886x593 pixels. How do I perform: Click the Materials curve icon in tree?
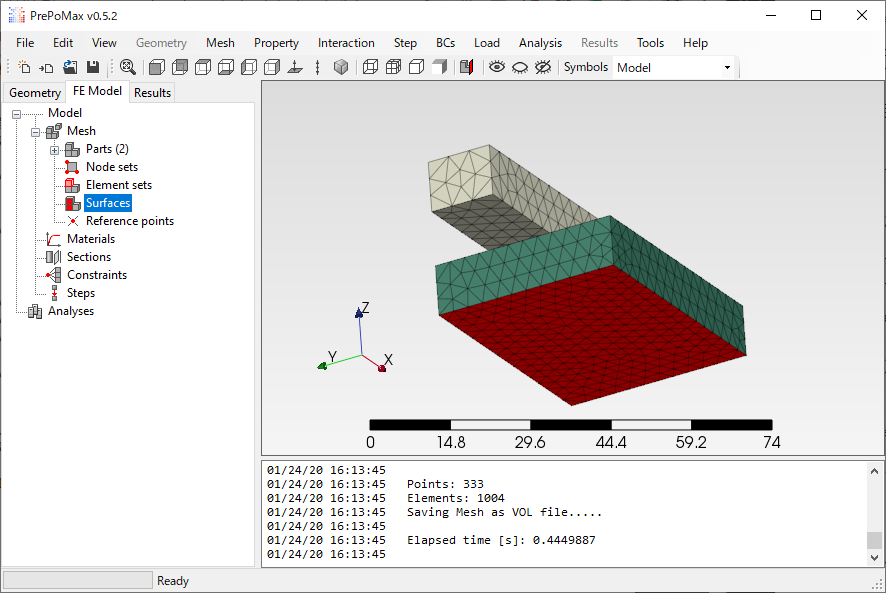click(54, 239)
